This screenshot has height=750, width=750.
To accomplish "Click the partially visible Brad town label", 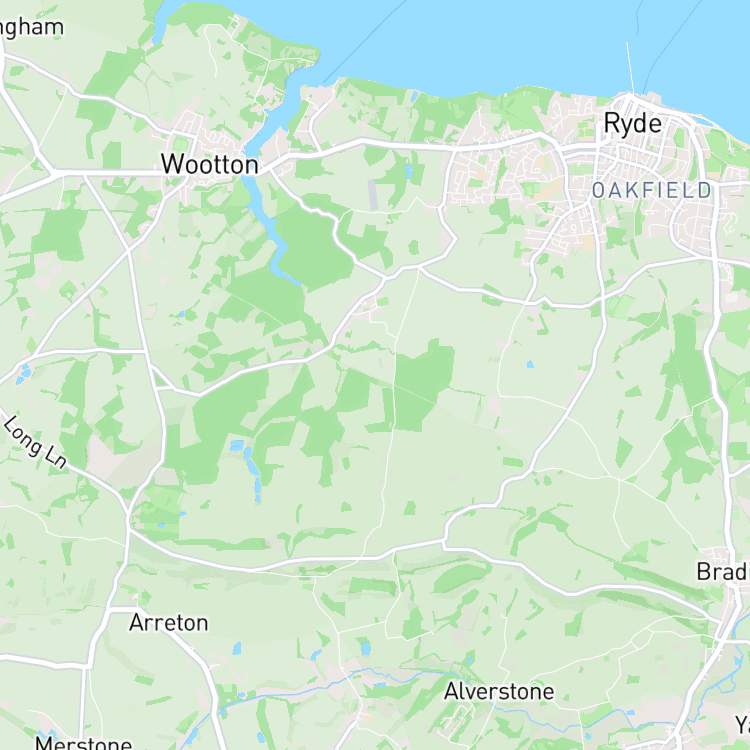I will point(723,572).
